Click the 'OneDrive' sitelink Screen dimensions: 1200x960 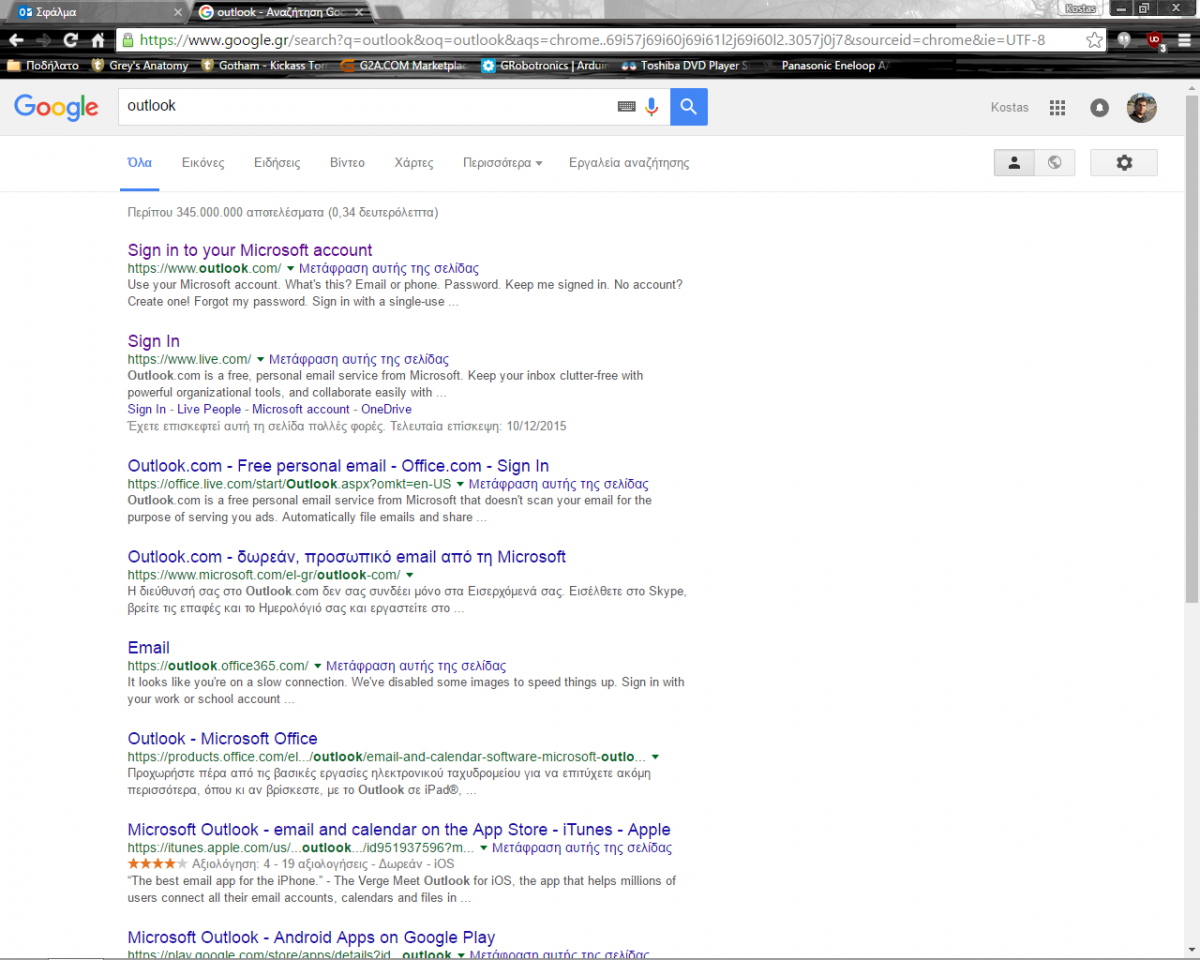tap(386, 409)
